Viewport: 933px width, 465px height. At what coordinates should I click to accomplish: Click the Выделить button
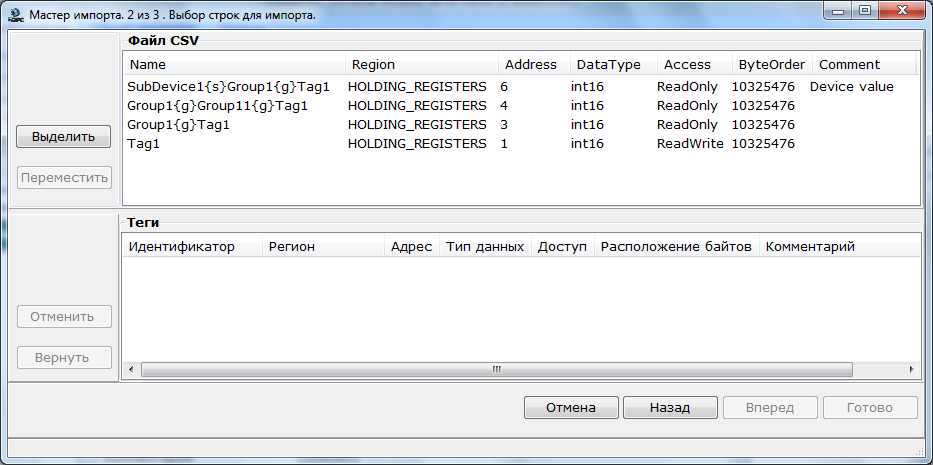tap(64, 136)
